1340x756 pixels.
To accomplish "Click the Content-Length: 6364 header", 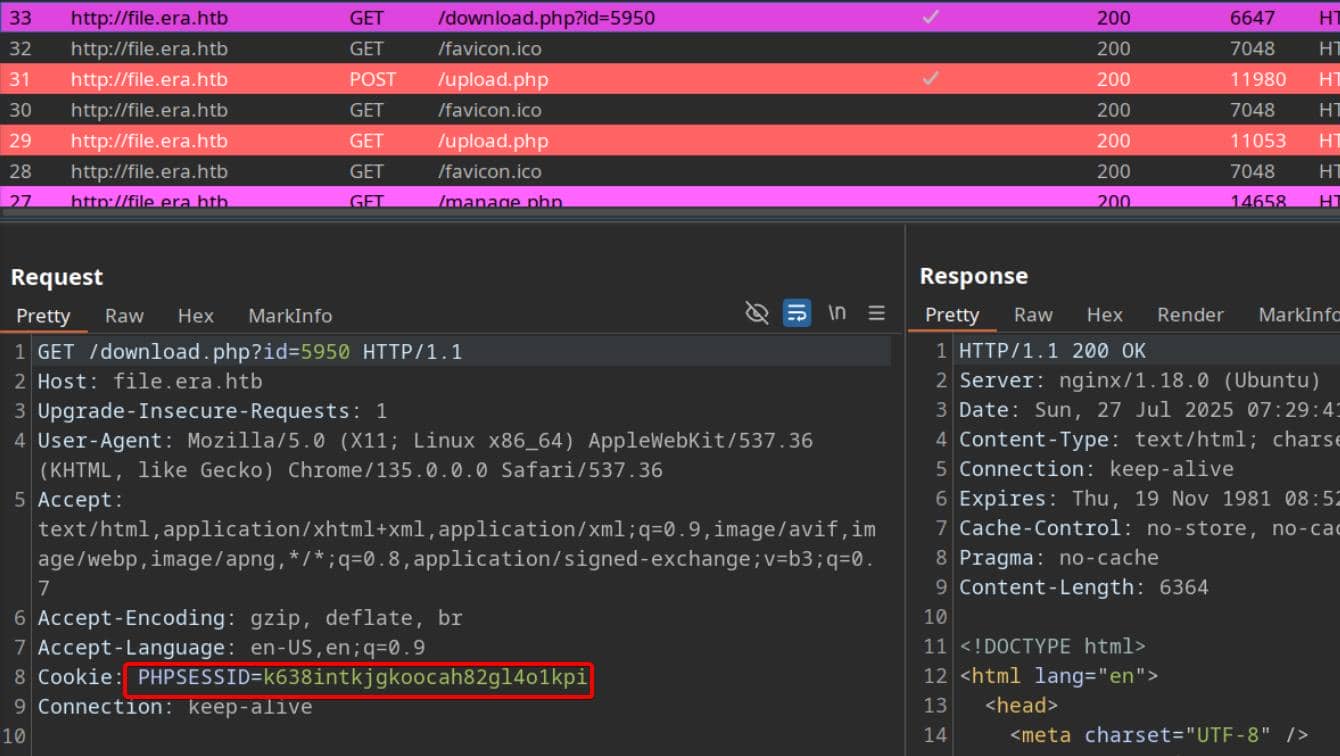I will pos(1084,587).
